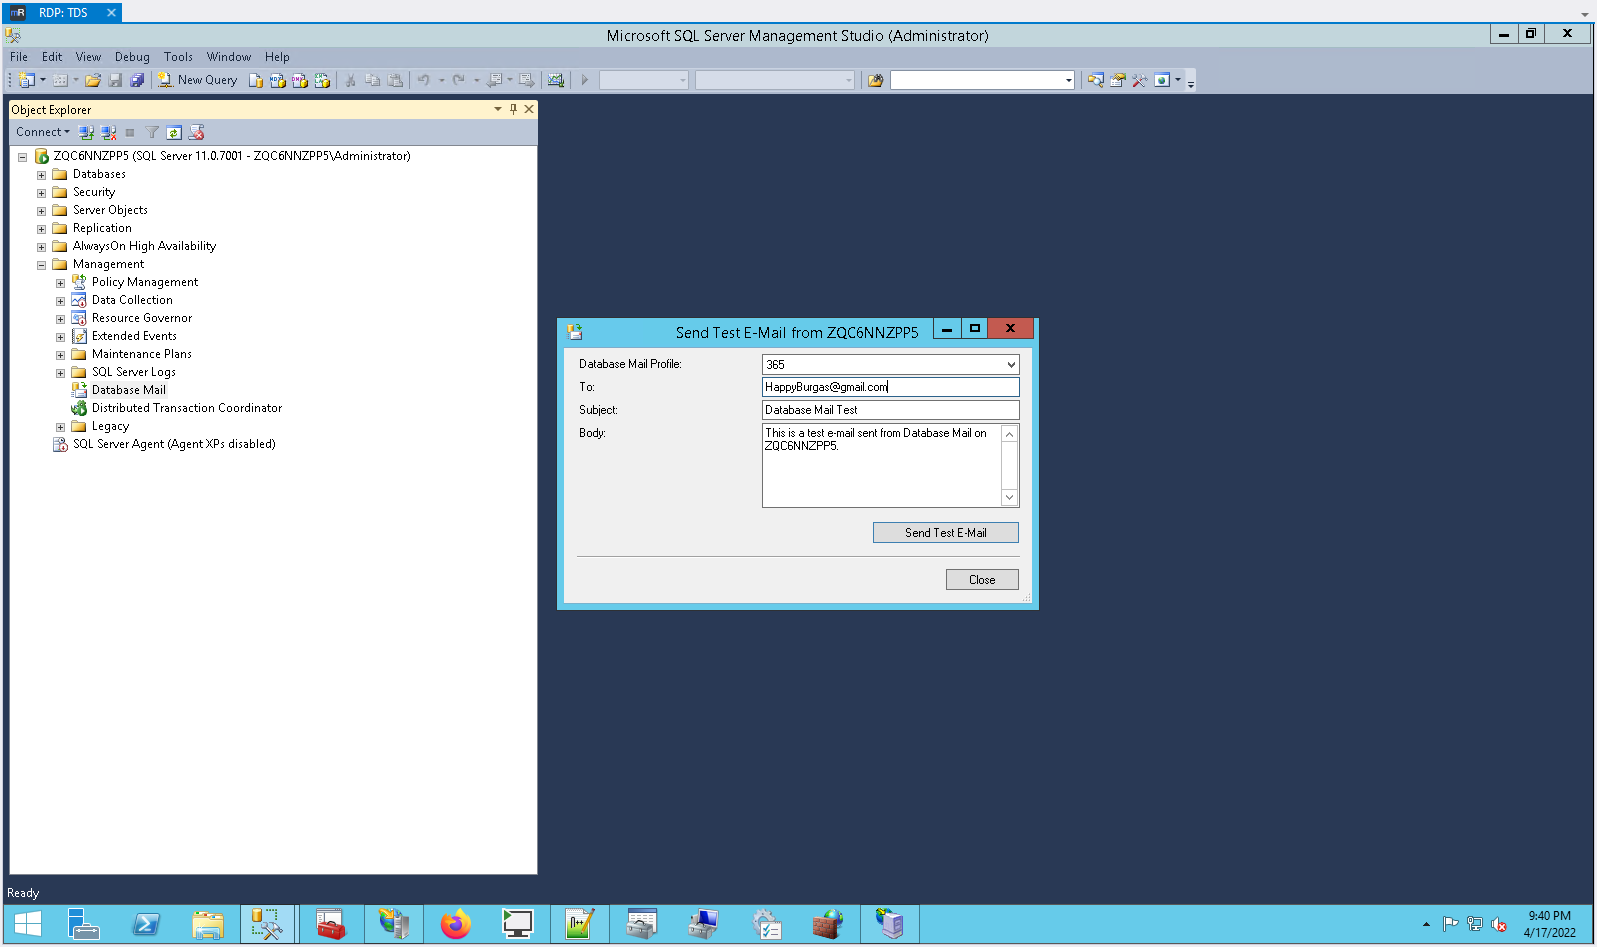The image size is (1597, 947).
Task: Open Firefox from the taskbar
Action: [456, 925]
